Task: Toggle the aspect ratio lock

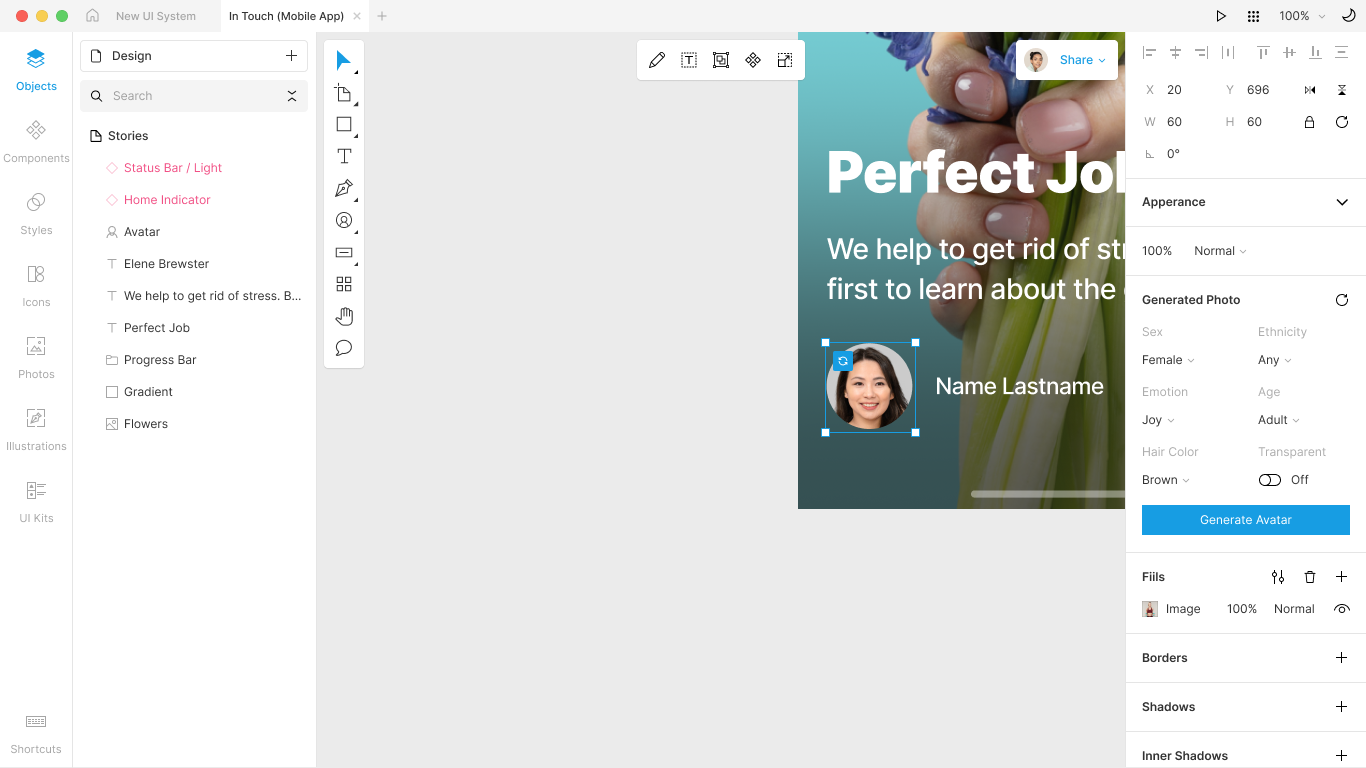Action: pos(1309,122)
